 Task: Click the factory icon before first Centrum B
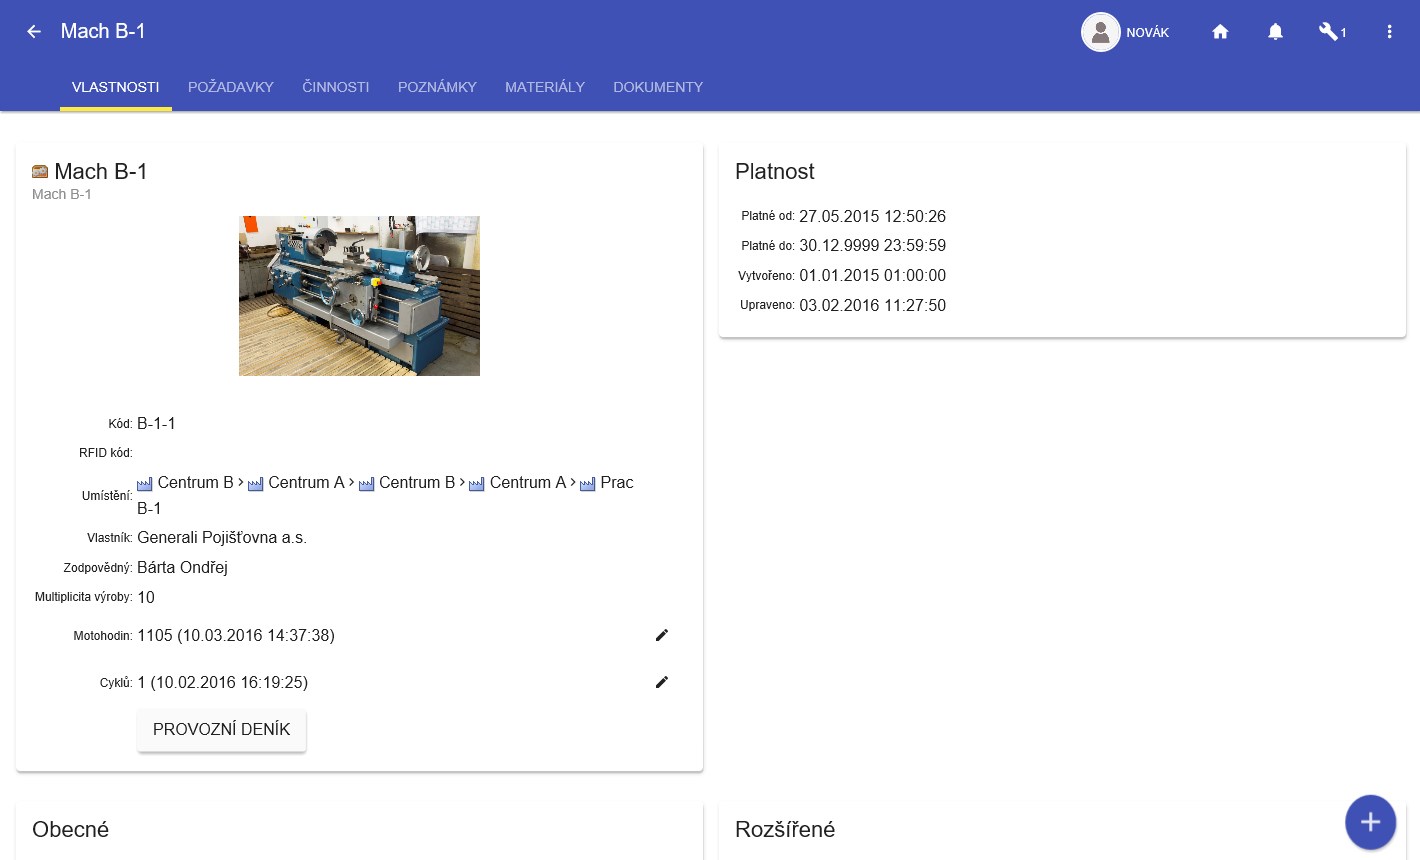pyautogui.click(x=145, y=484)
